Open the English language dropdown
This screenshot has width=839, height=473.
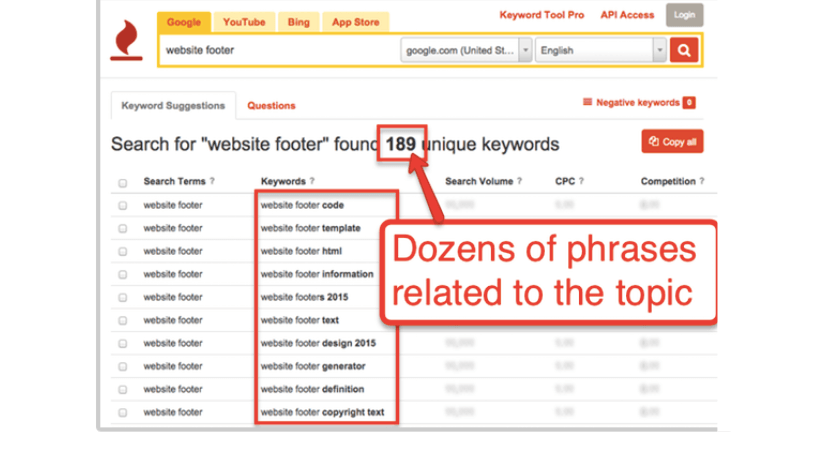600,50
